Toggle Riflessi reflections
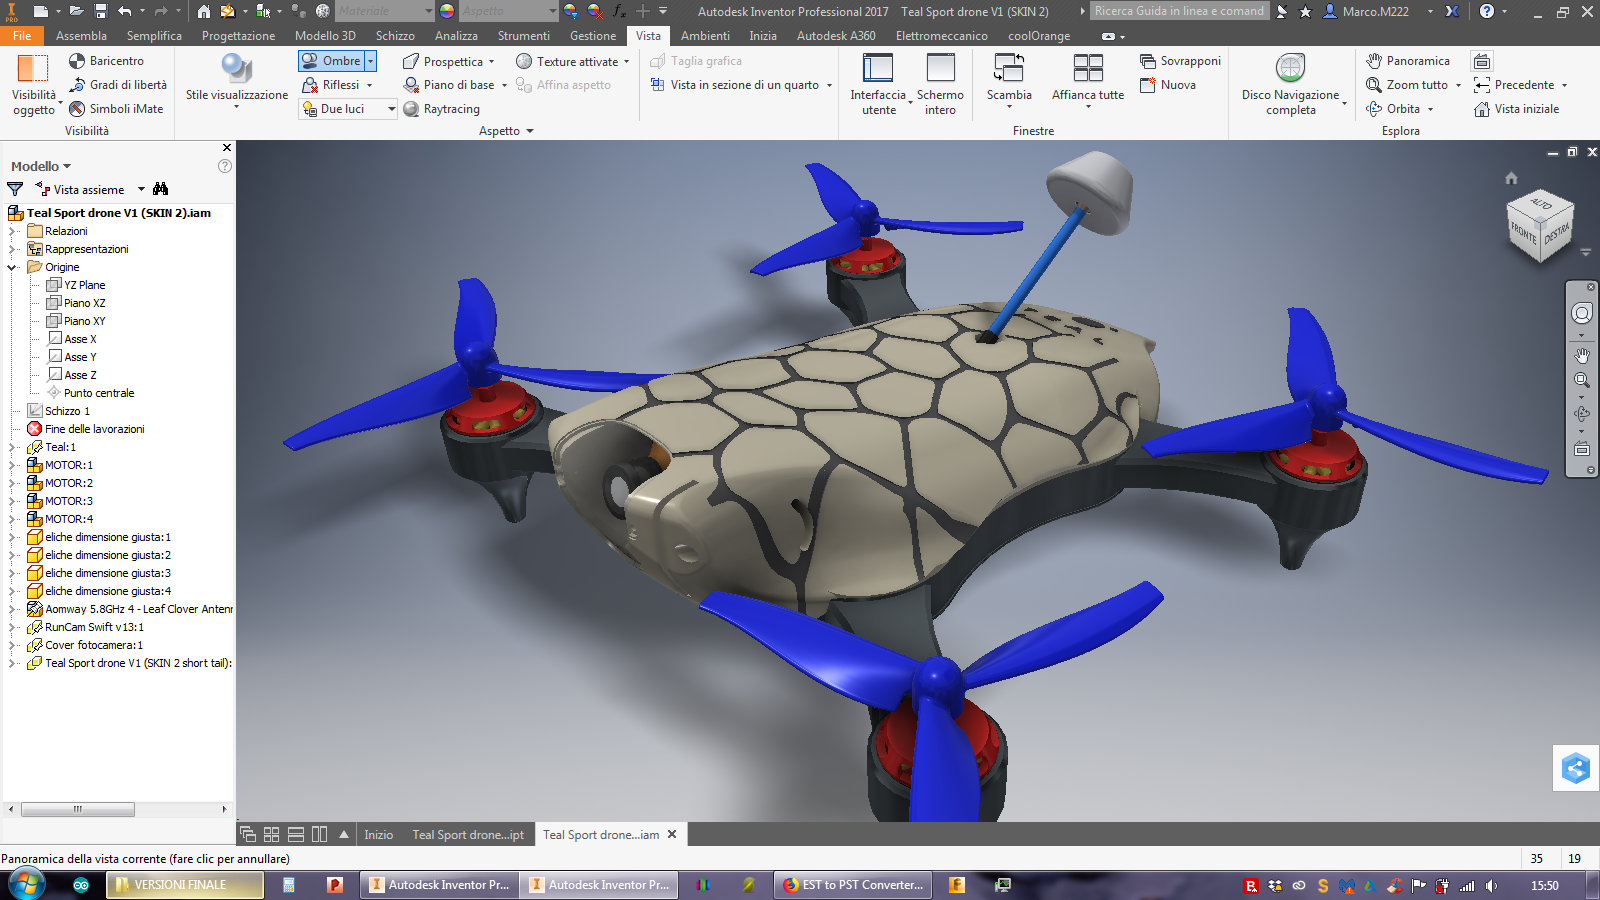Viewport: 1600px width, 900px height. (331, 85)
